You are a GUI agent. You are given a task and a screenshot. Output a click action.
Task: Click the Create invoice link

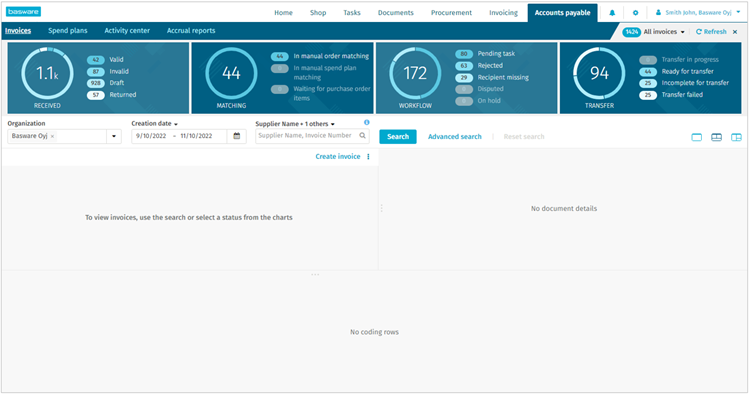(x=338, y=156)
